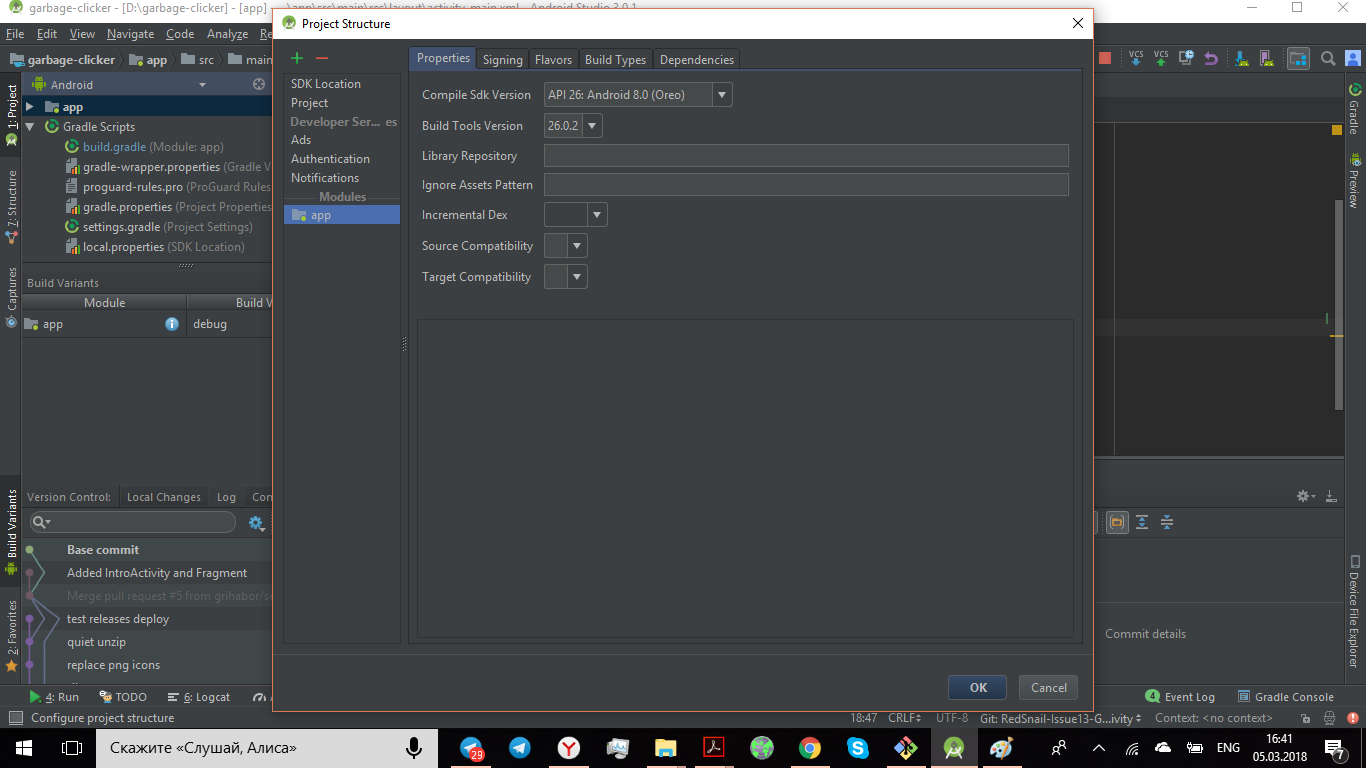Click the Collapse All icon in commit pane
Screen dimensions: 1366x768
tap(1166, 522)
